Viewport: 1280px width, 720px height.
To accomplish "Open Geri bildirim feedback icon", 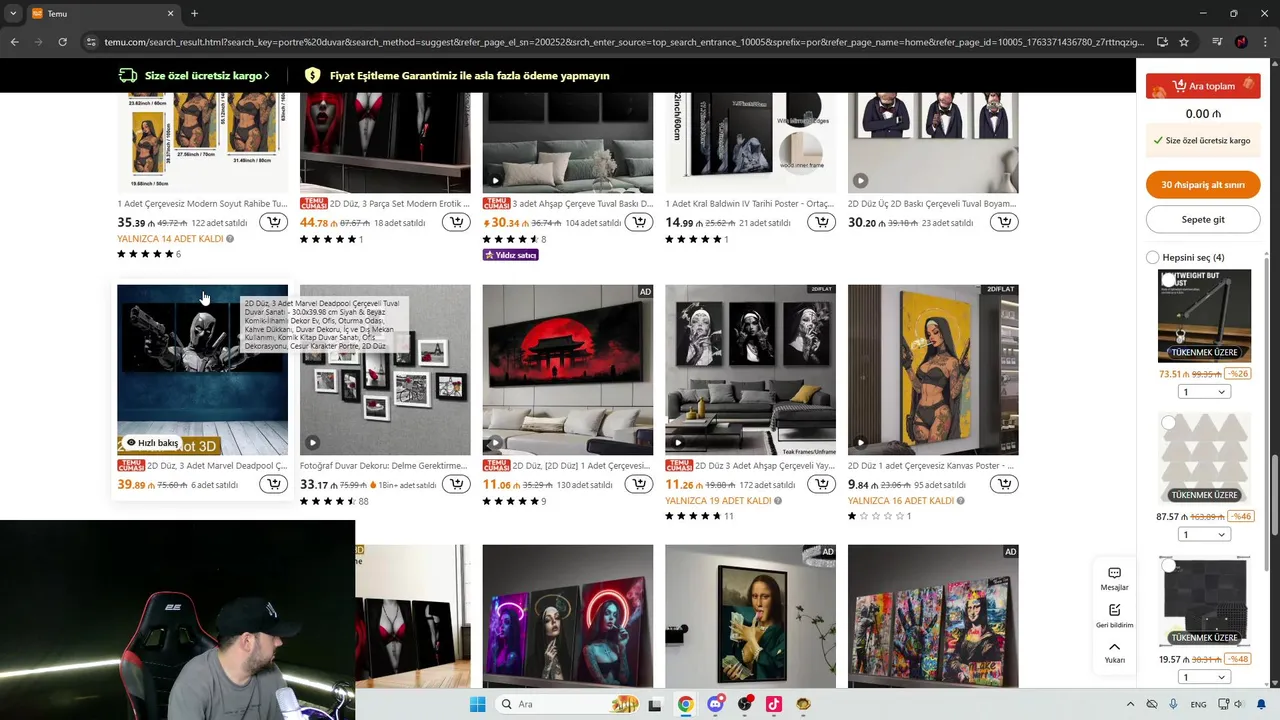I will (x=1114, y=616).
